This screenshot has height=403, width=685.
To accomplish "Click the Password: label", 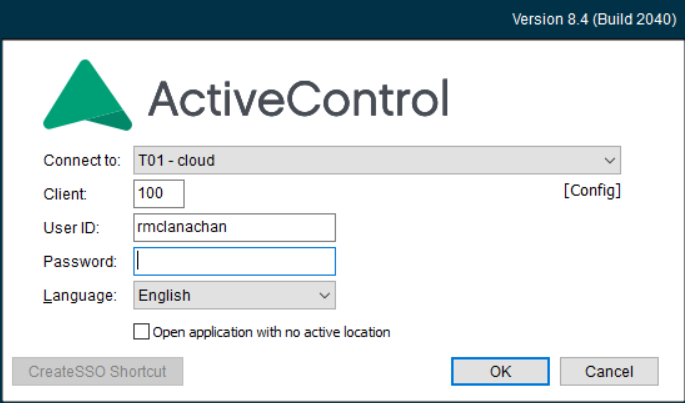I will pyautogui.click(x=80, y=261).
